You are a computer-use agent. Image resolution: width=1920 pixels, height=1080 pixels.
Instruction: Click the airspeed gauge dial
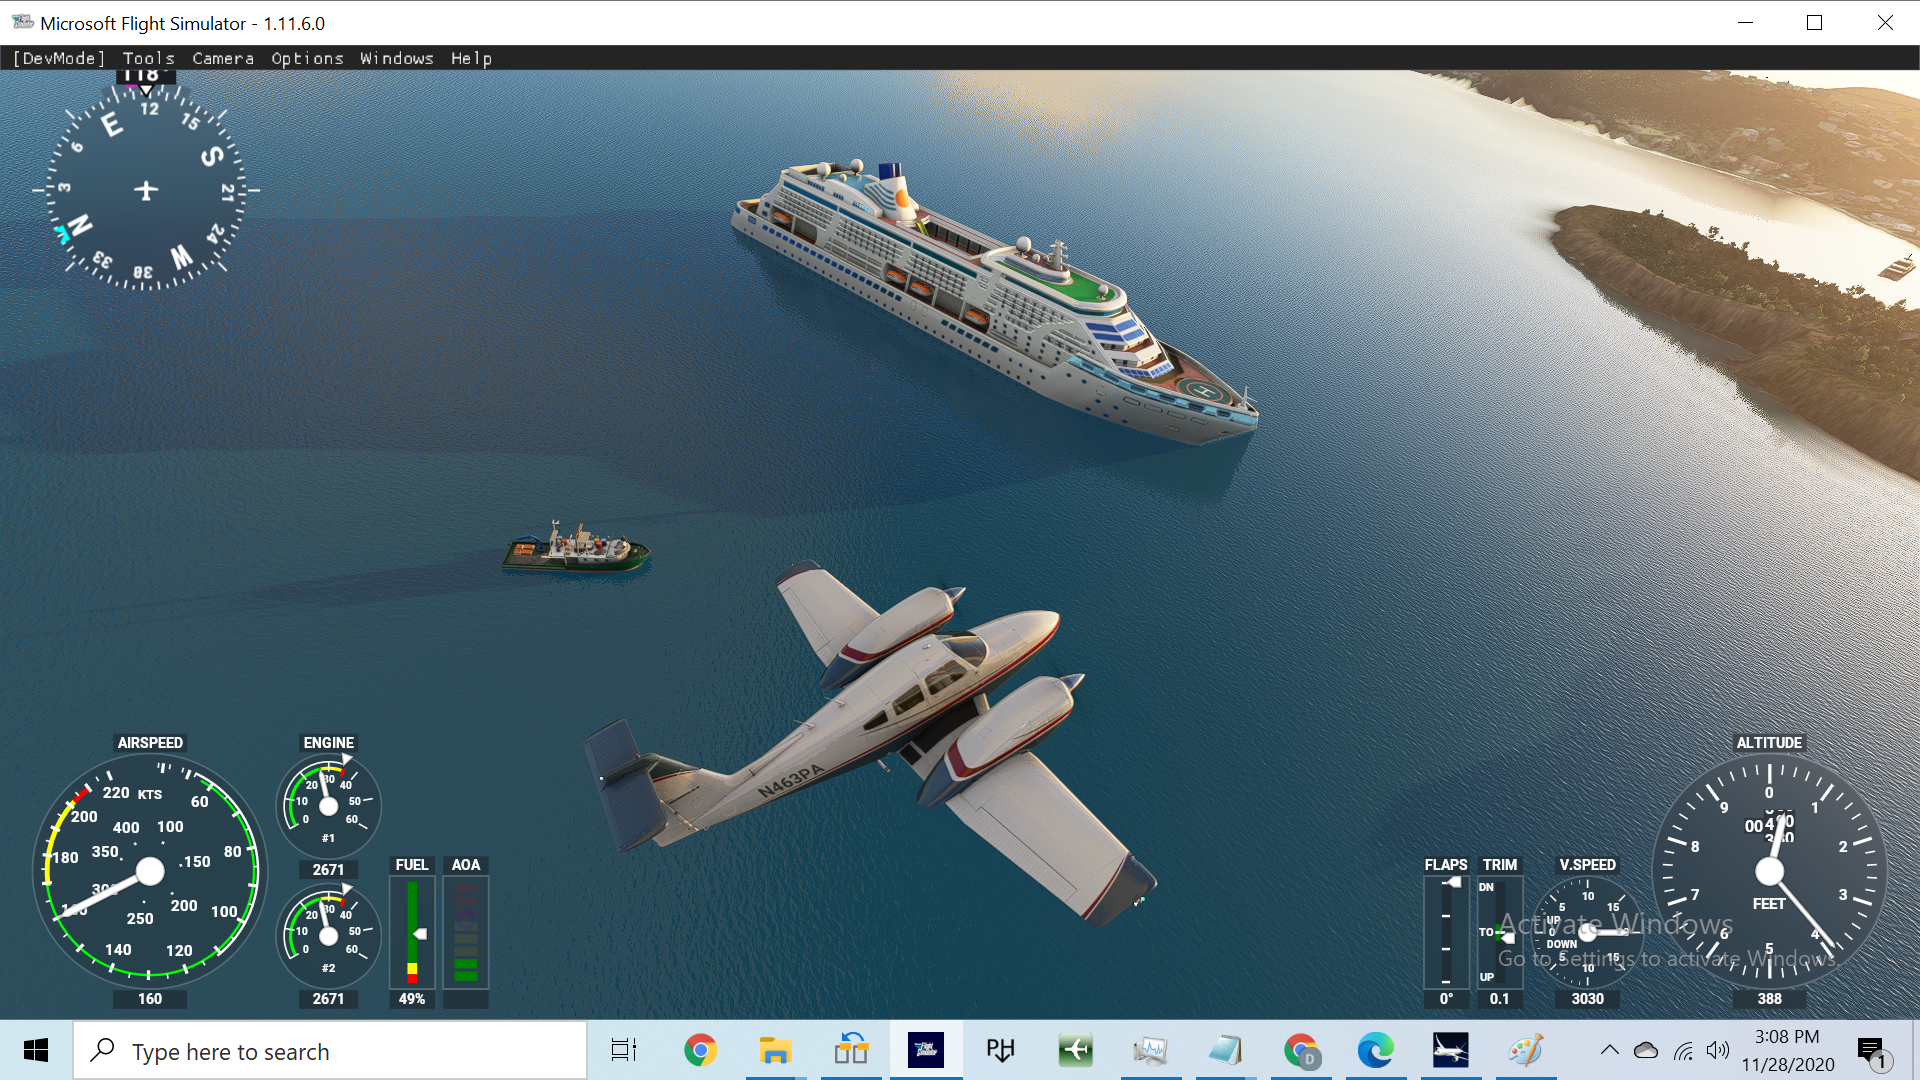150,872
